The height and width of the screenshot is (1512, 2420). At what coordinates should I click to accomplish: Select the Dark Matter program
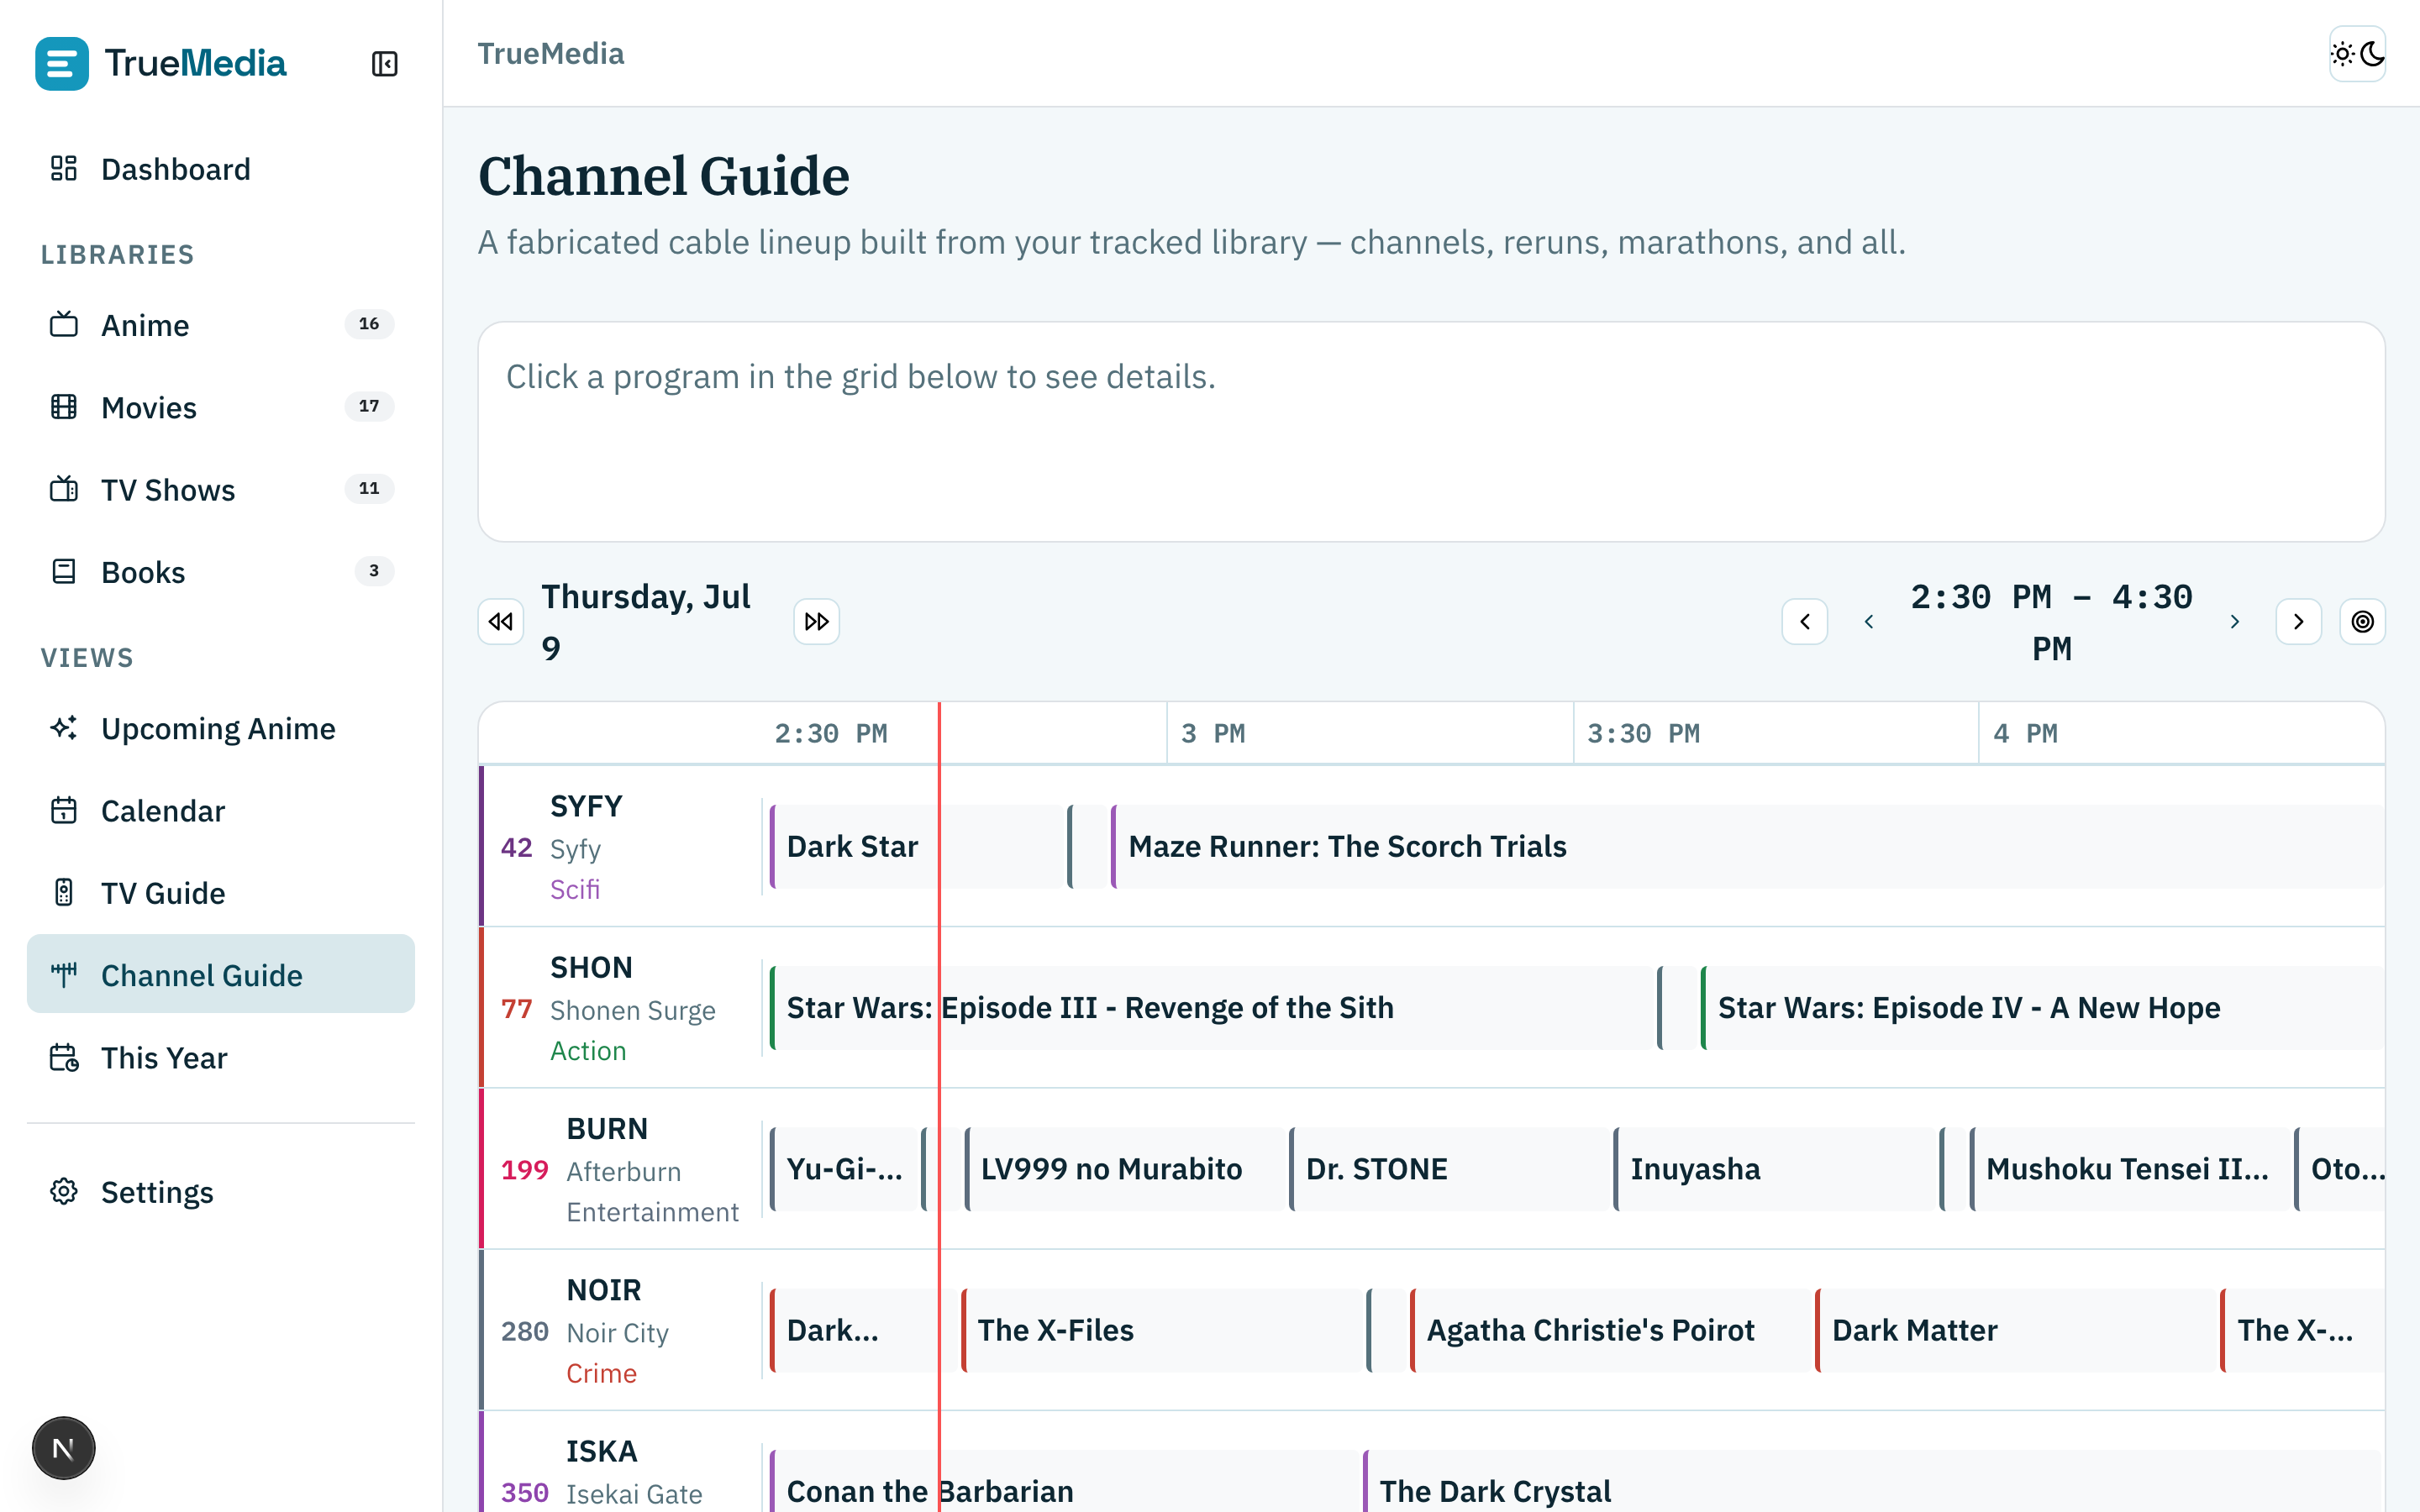2014,1330
